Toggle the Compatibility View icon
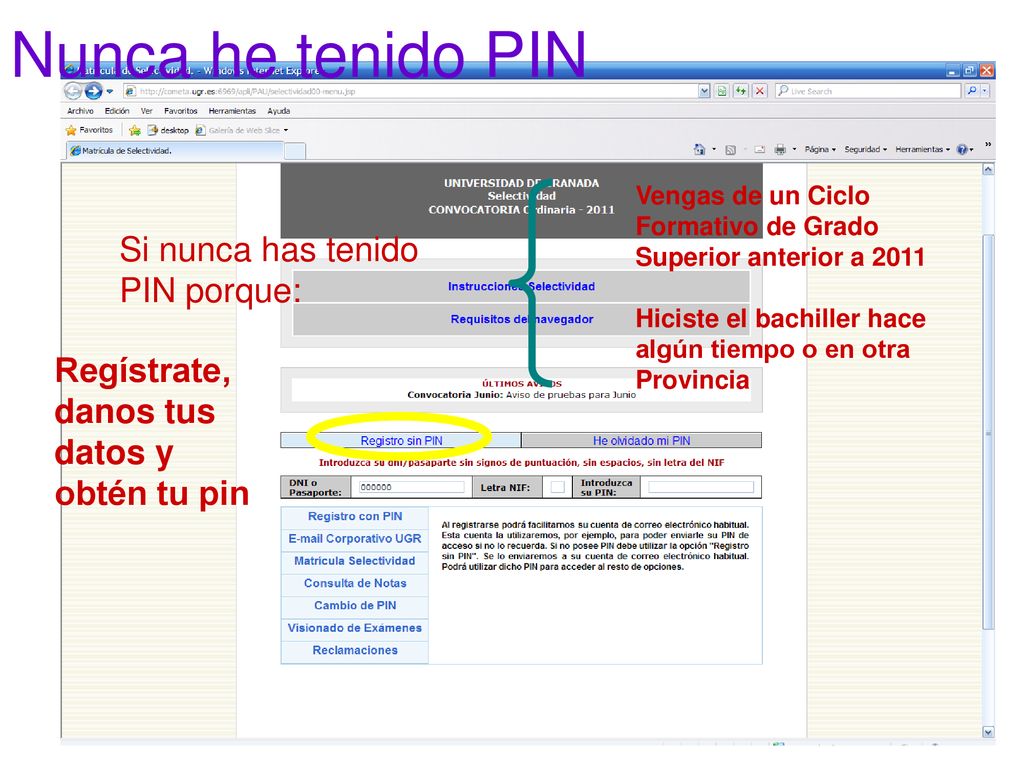 coord(722,91)
